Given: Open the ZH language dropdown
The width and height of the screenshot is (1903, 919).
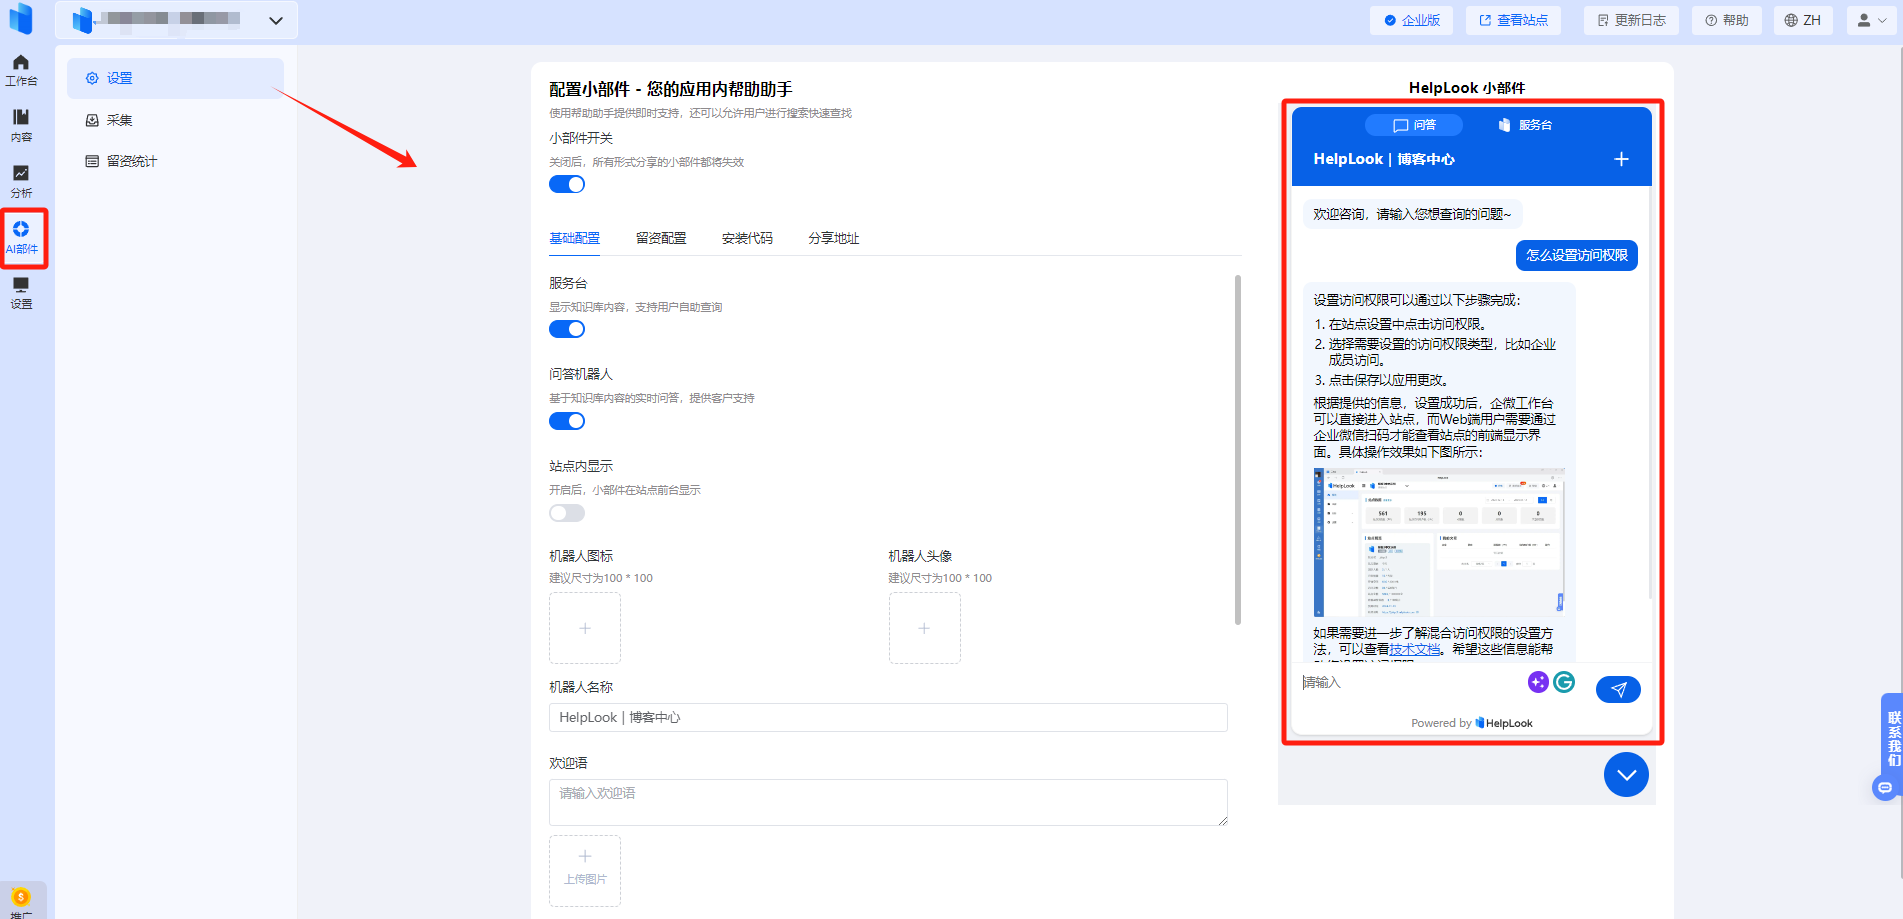Looking at the screenshot, I should [x=1803, y=20].
